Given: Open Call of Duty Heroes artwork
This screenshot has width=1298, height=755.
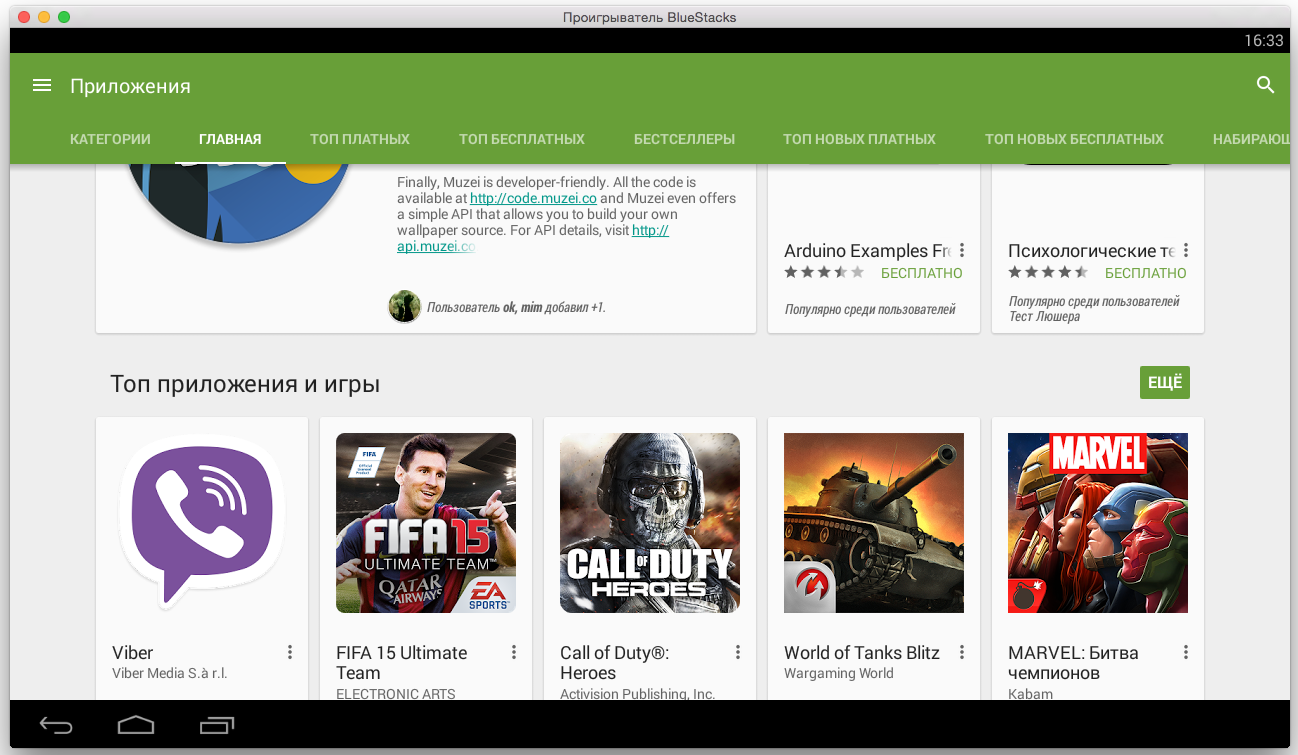Looking at the screenshot, I should 650,523.
